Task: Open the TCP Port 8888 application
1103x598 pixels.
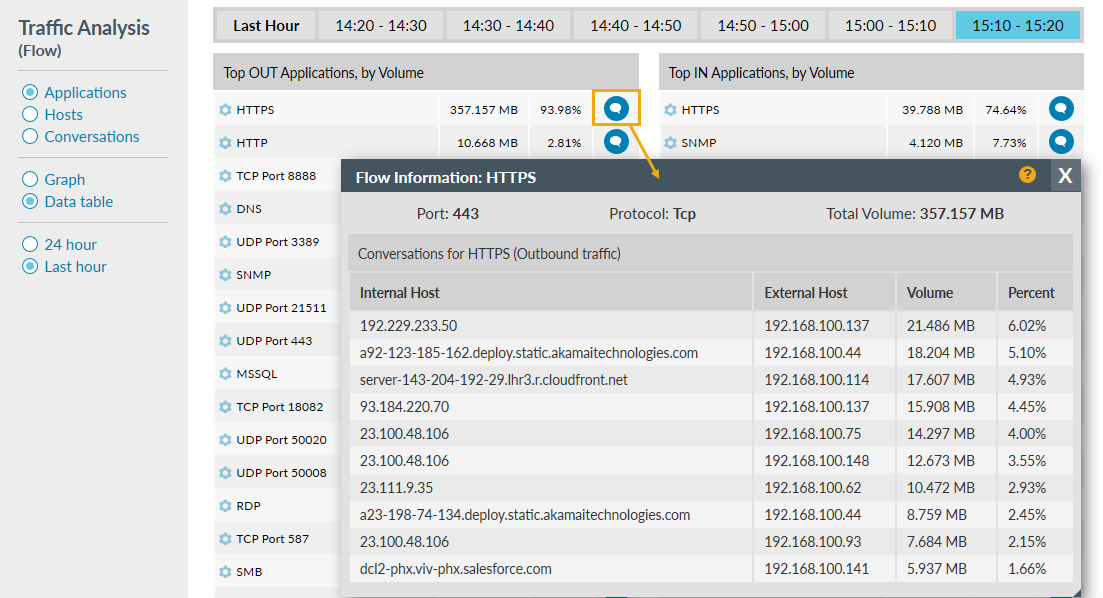Action: (x=276, y=176)
